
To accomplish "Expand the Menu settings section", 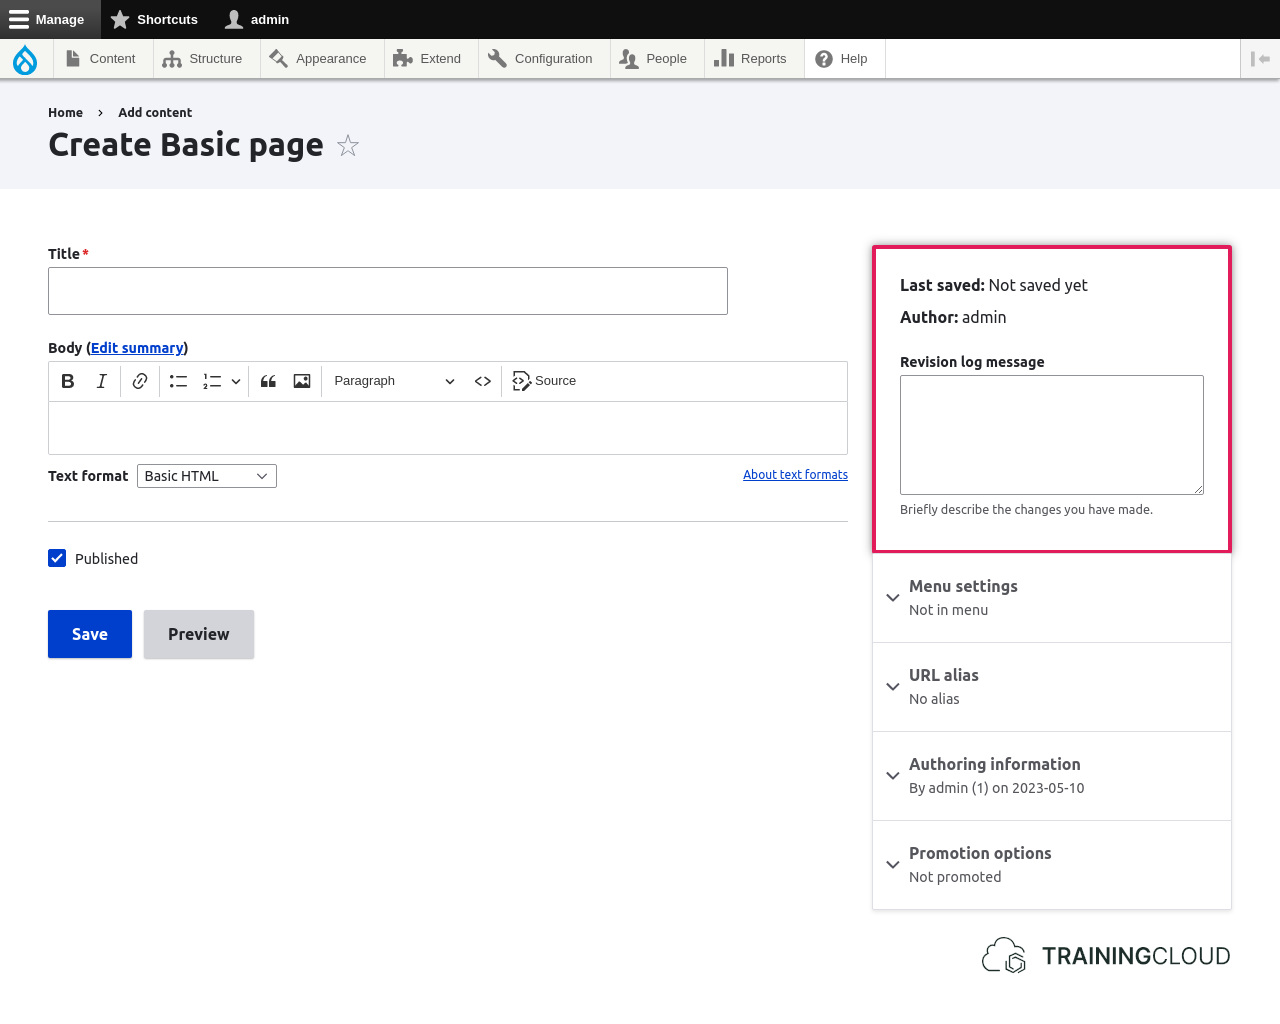I will (1052, 598).
